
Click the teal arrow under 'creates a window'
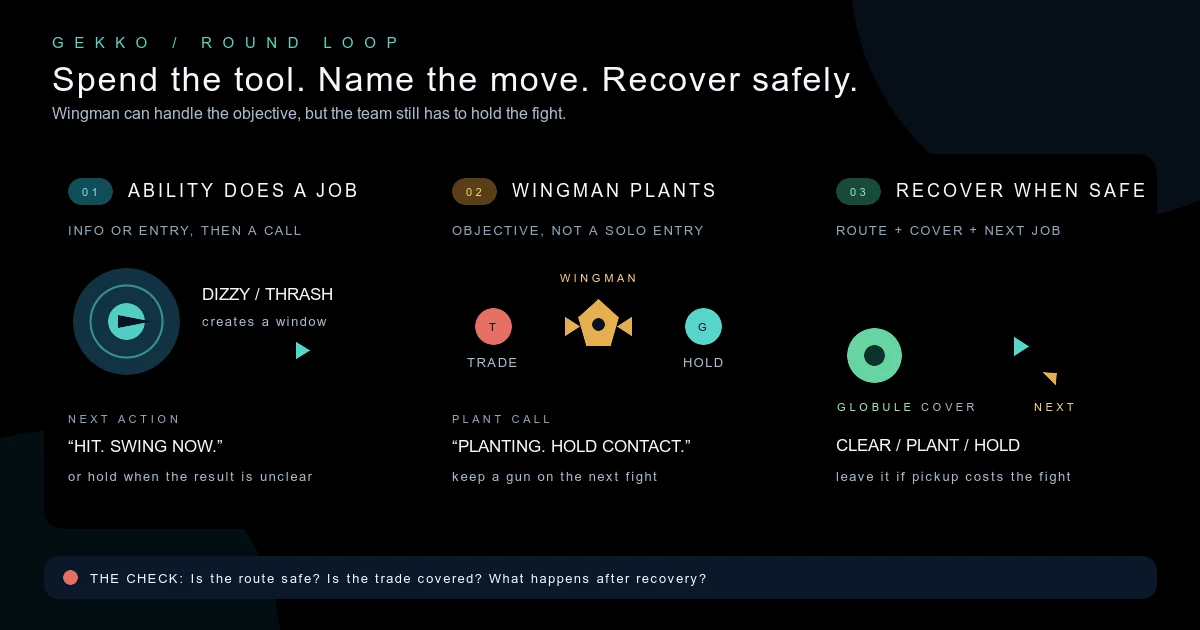[303, 350]
